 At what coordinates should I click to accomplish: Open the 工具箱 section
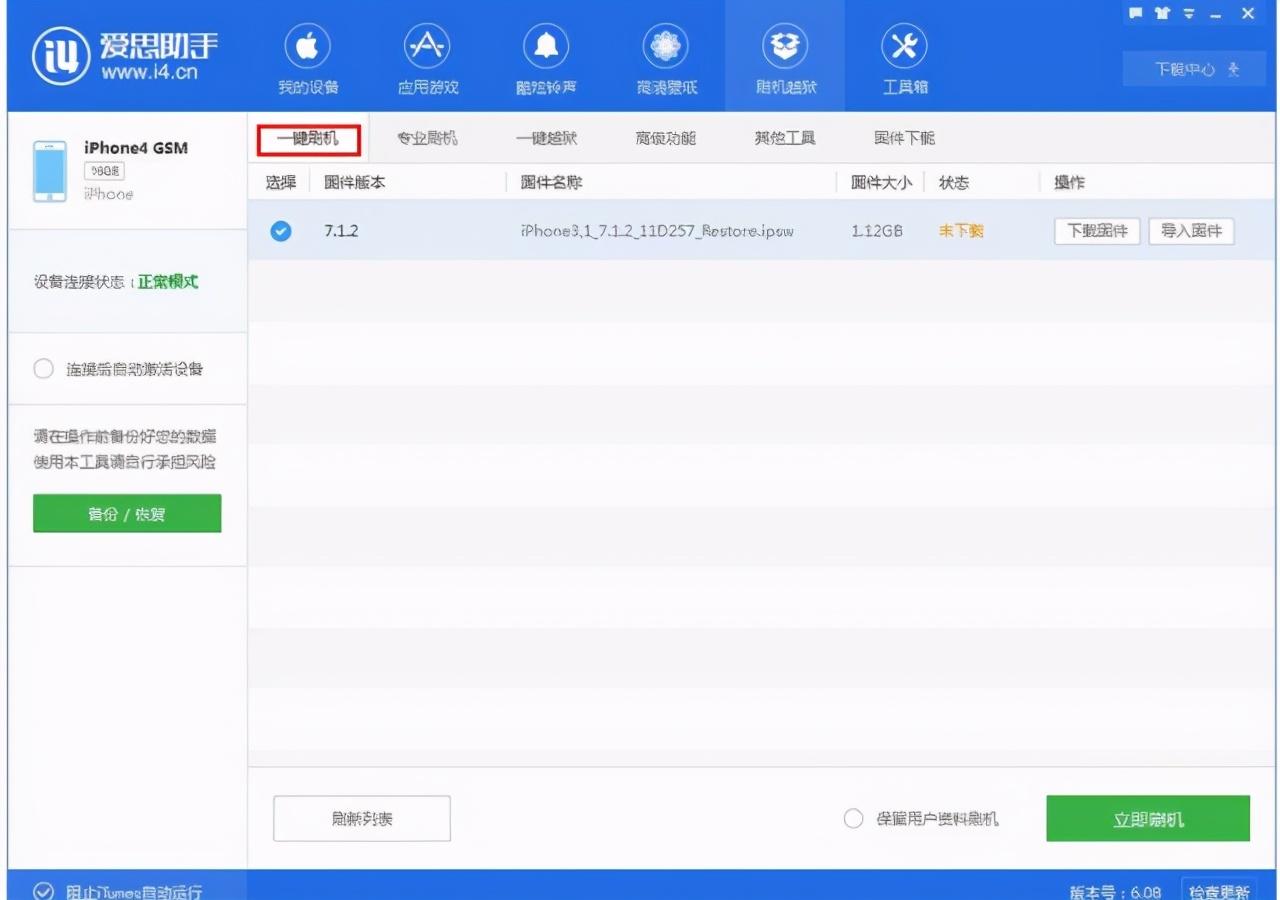pos(905,55)
